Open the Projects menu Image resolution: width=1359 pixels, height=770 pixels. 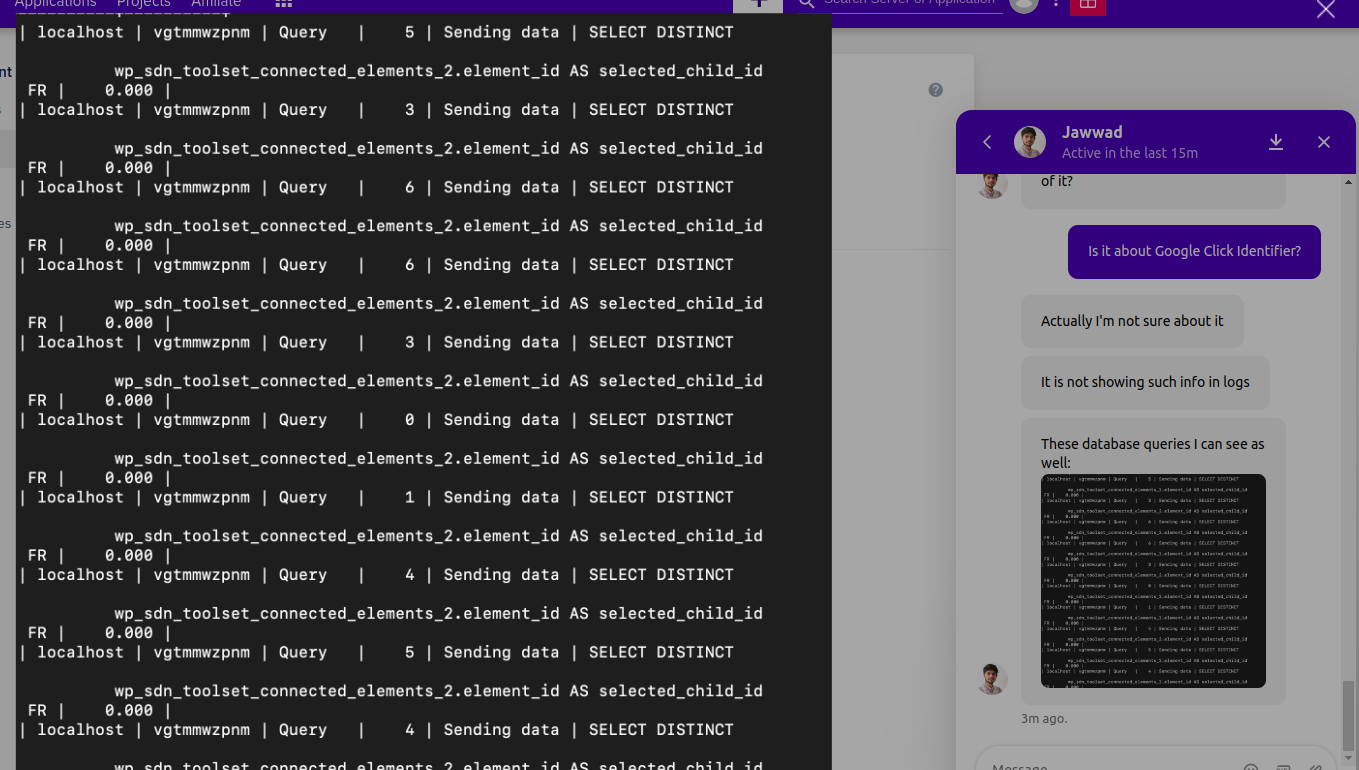pos(143,4)
